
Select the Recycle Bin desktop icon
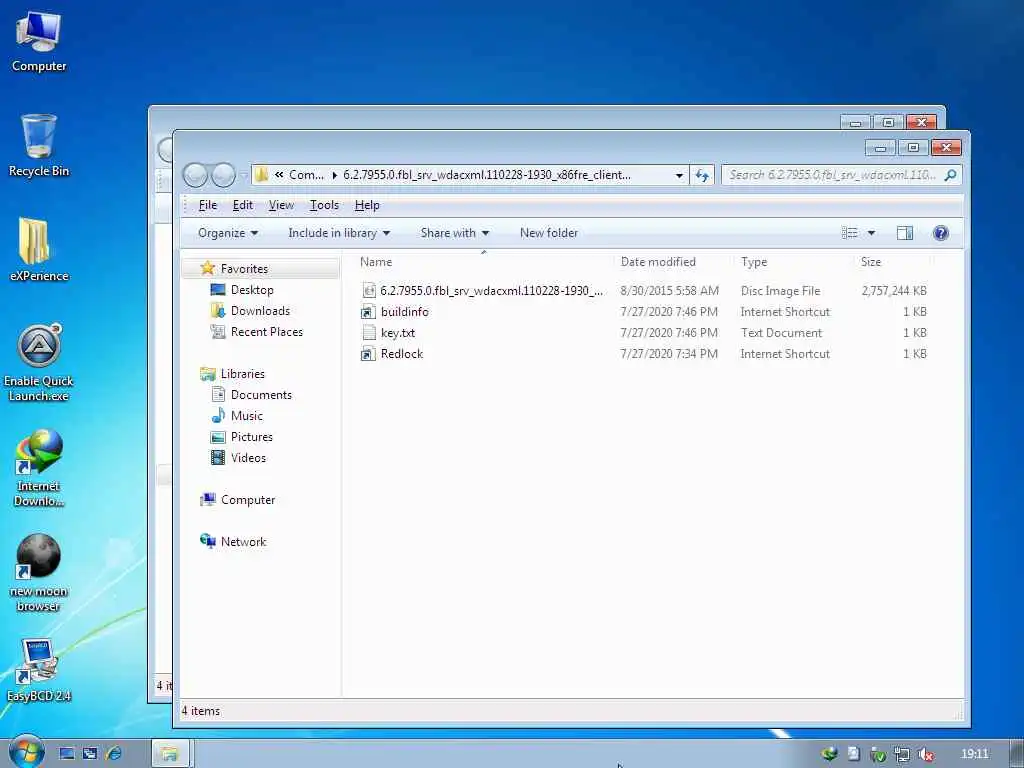39,147
